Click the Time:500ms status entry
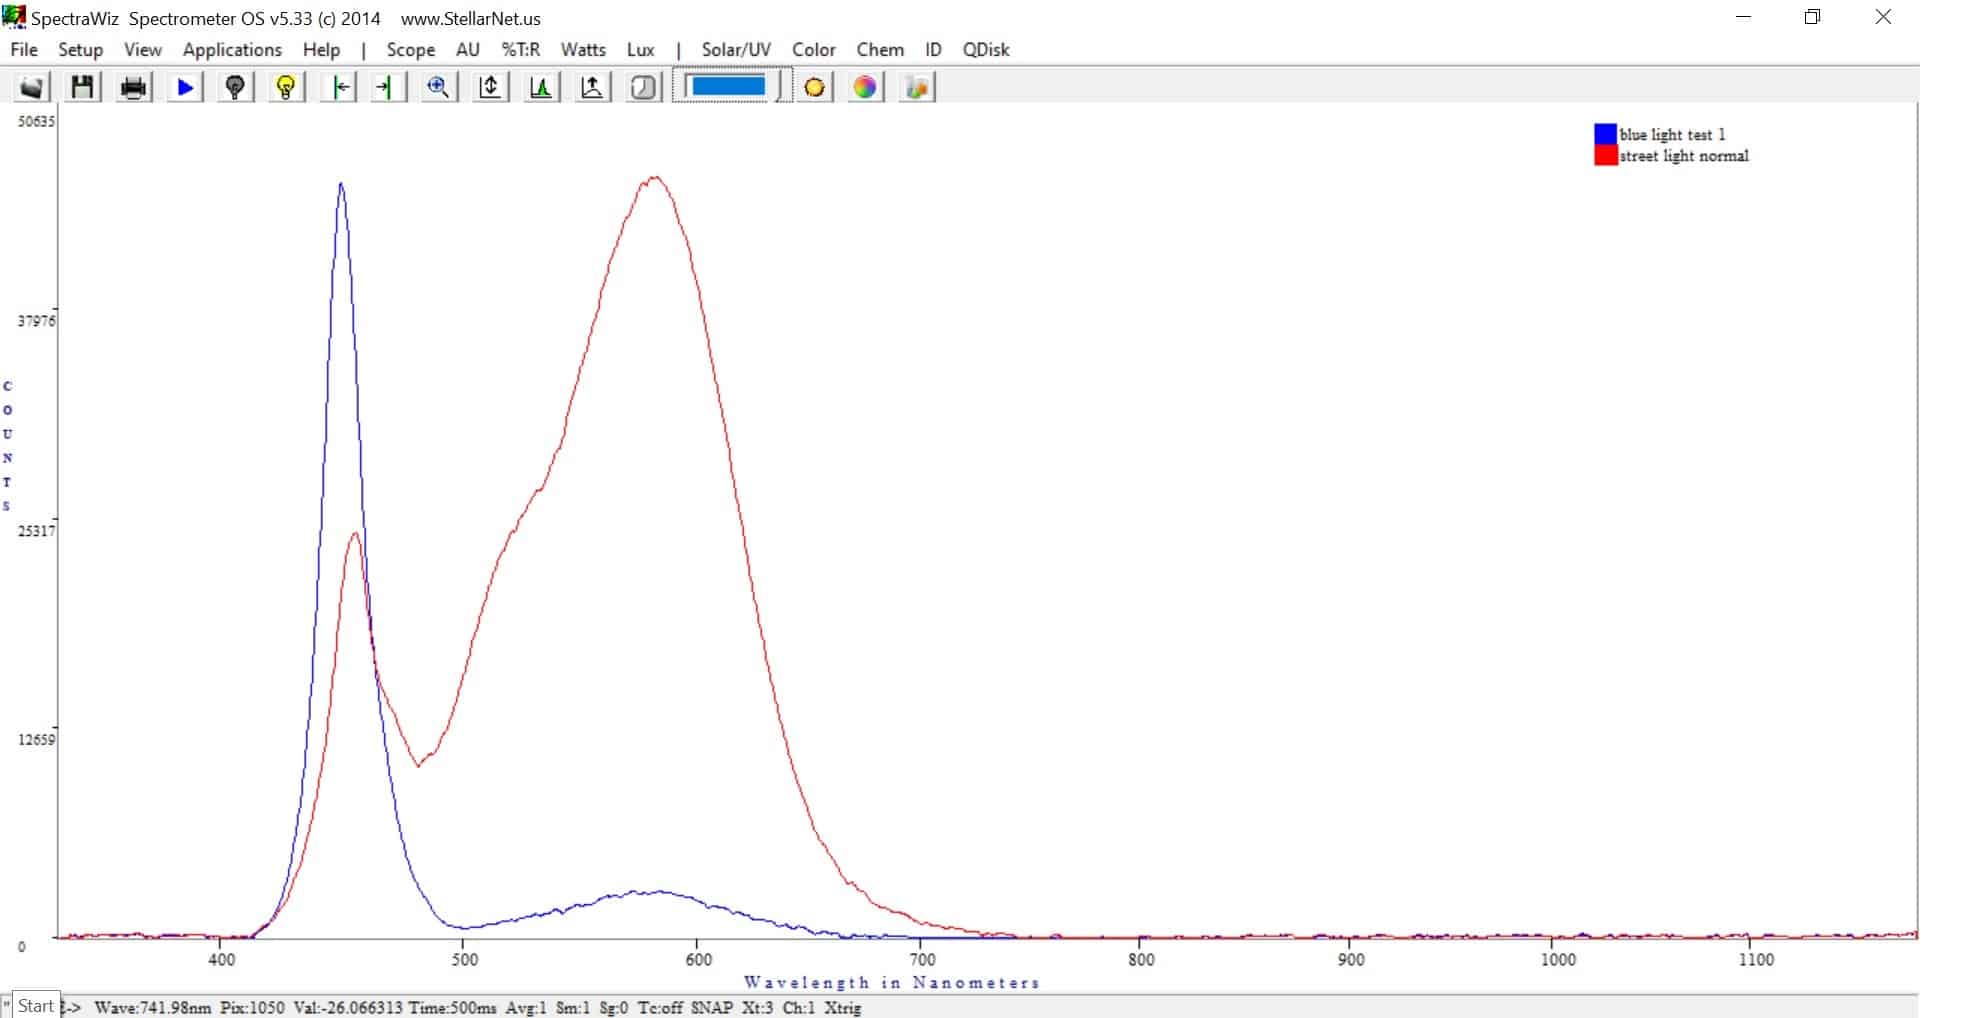The width and height of the screenshot is (1962, 1018). tap(452, 1008)
